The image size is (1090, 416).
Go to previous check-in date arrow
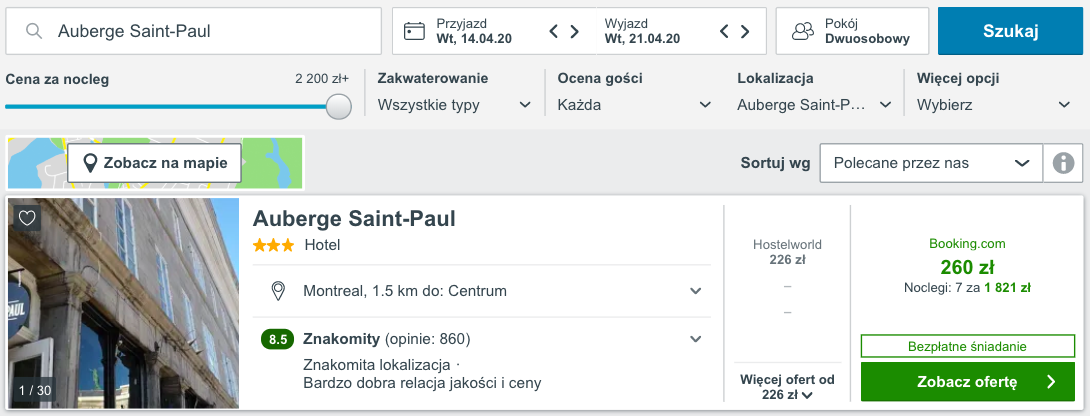[x=554, y=31]
